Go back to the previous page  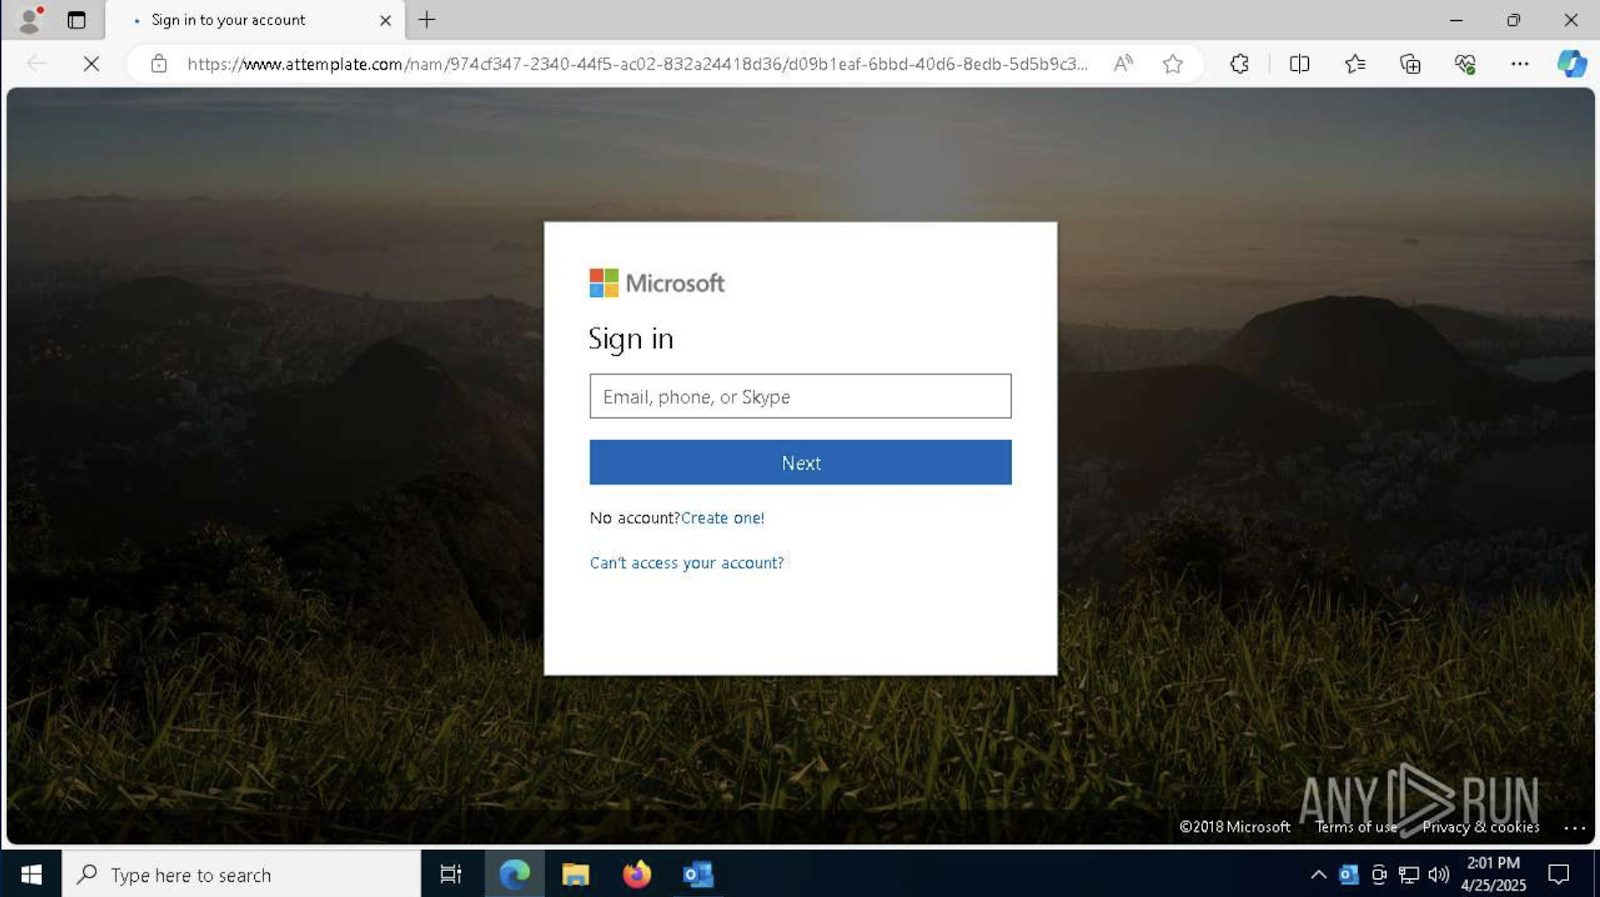pyautogui.click(x=37, y=64)
